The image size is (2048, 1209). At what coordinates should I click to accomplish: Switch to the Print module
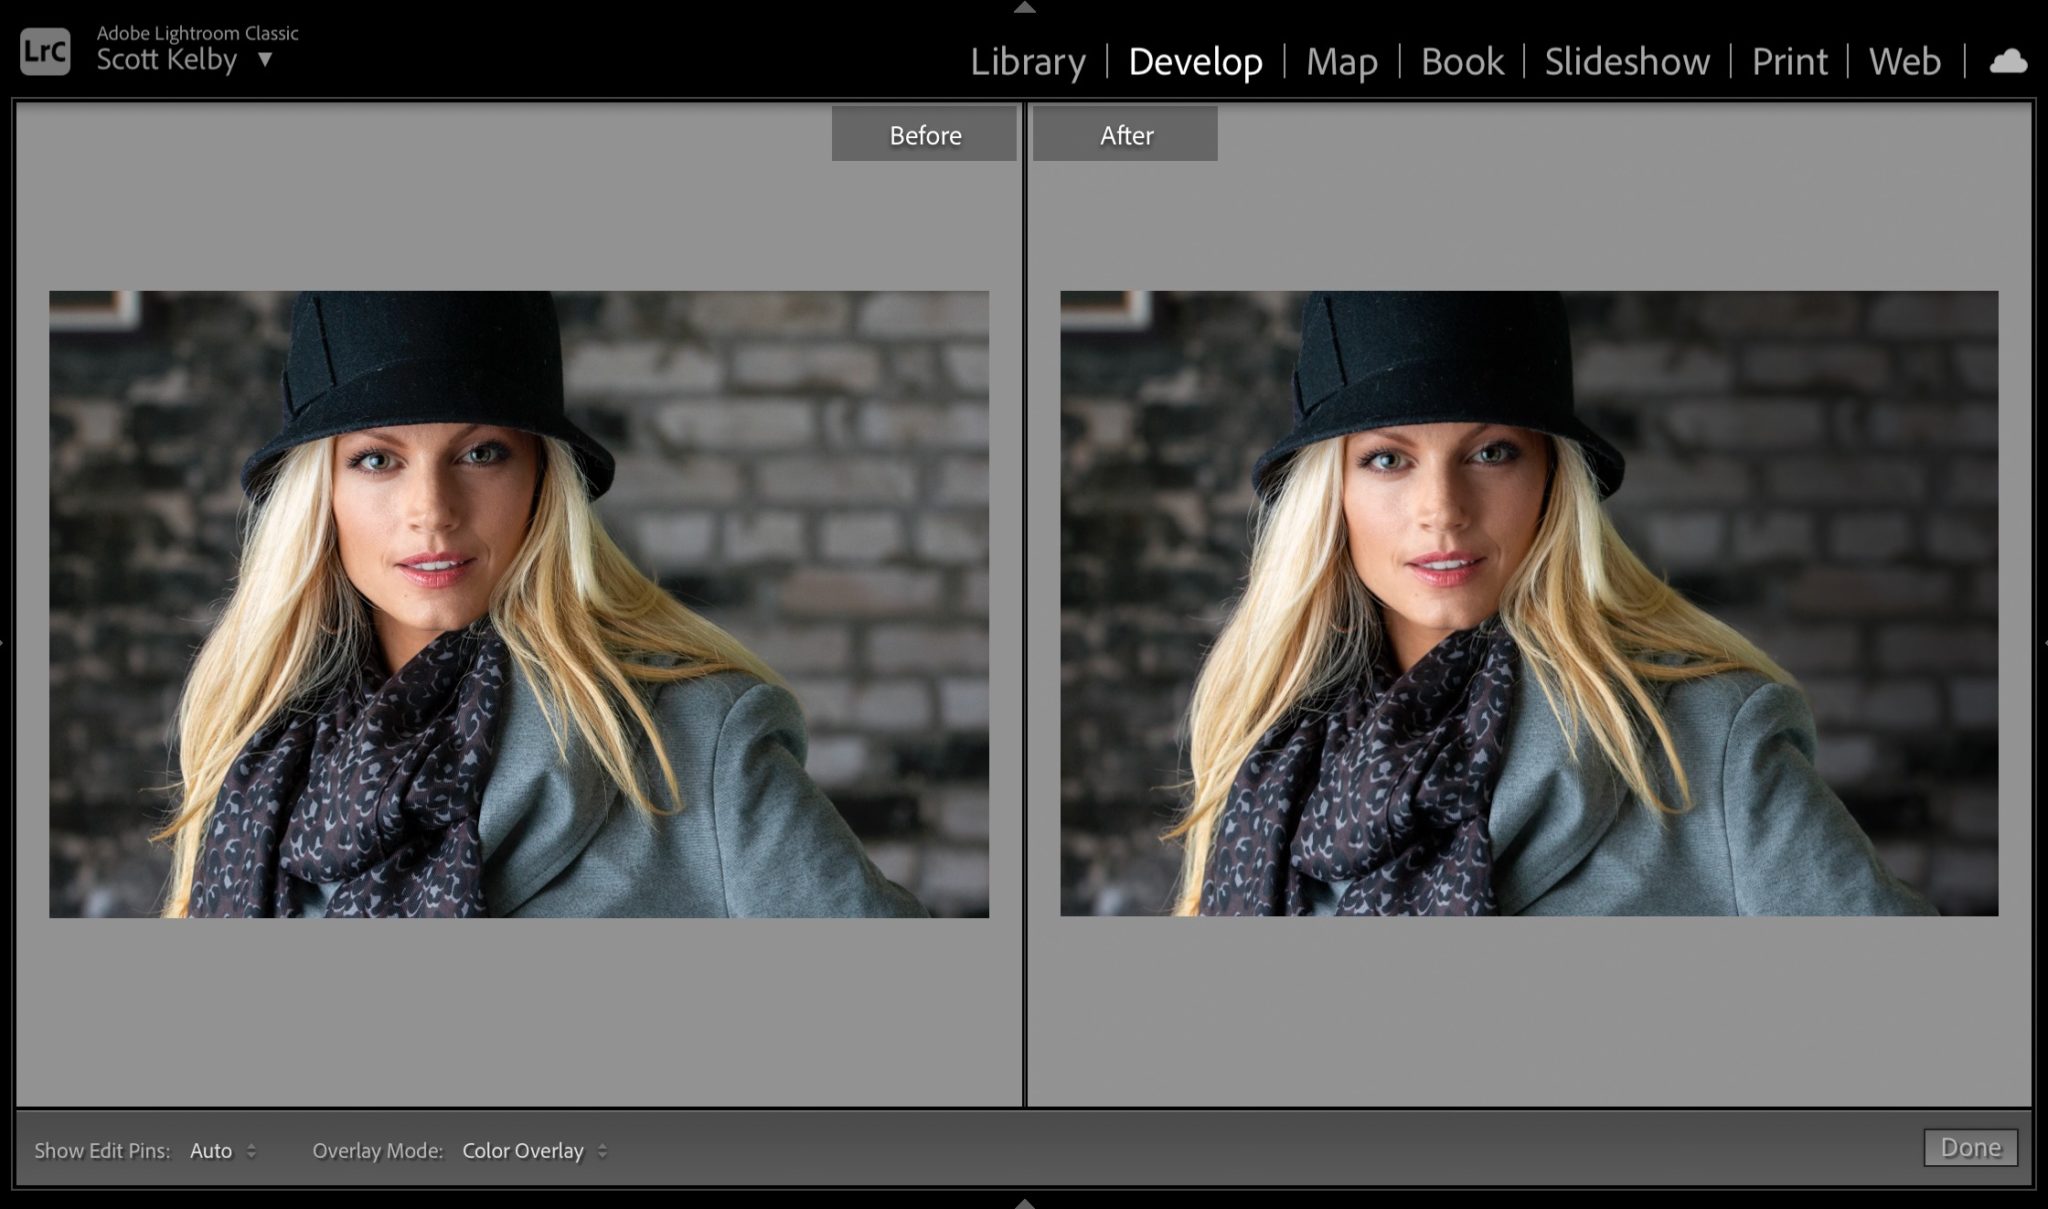point(1789,61)
